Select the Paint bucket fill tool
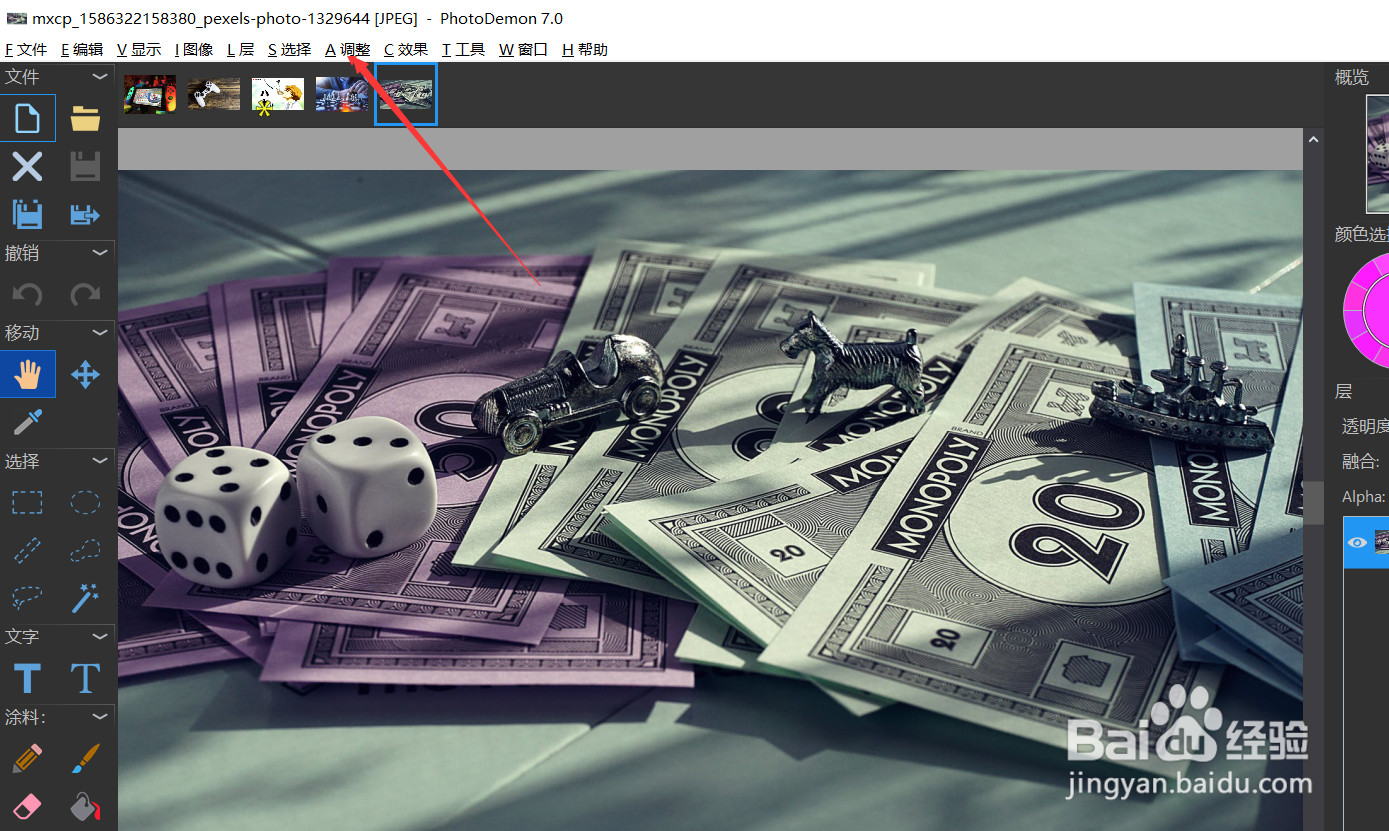Viewport: 1389px width, 831px height. point(85,806)
